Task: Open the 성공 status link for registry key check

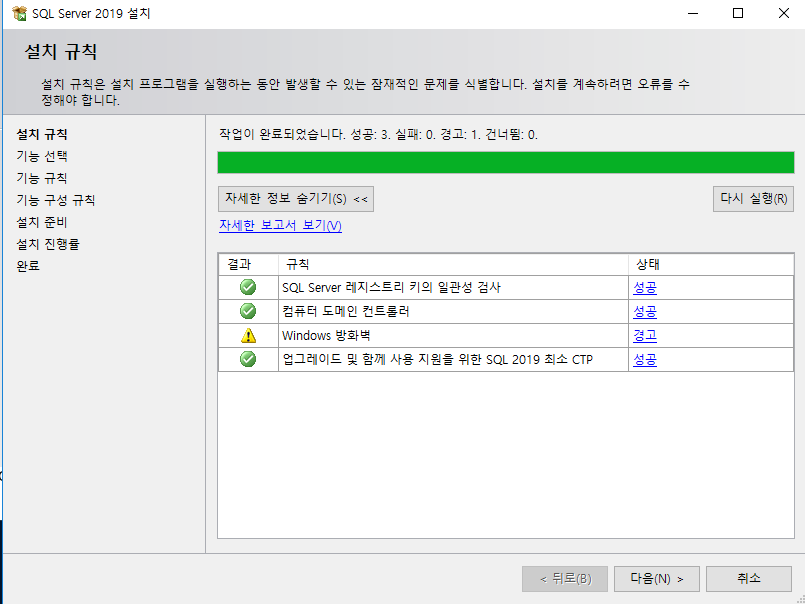Action: click(645, 288)
